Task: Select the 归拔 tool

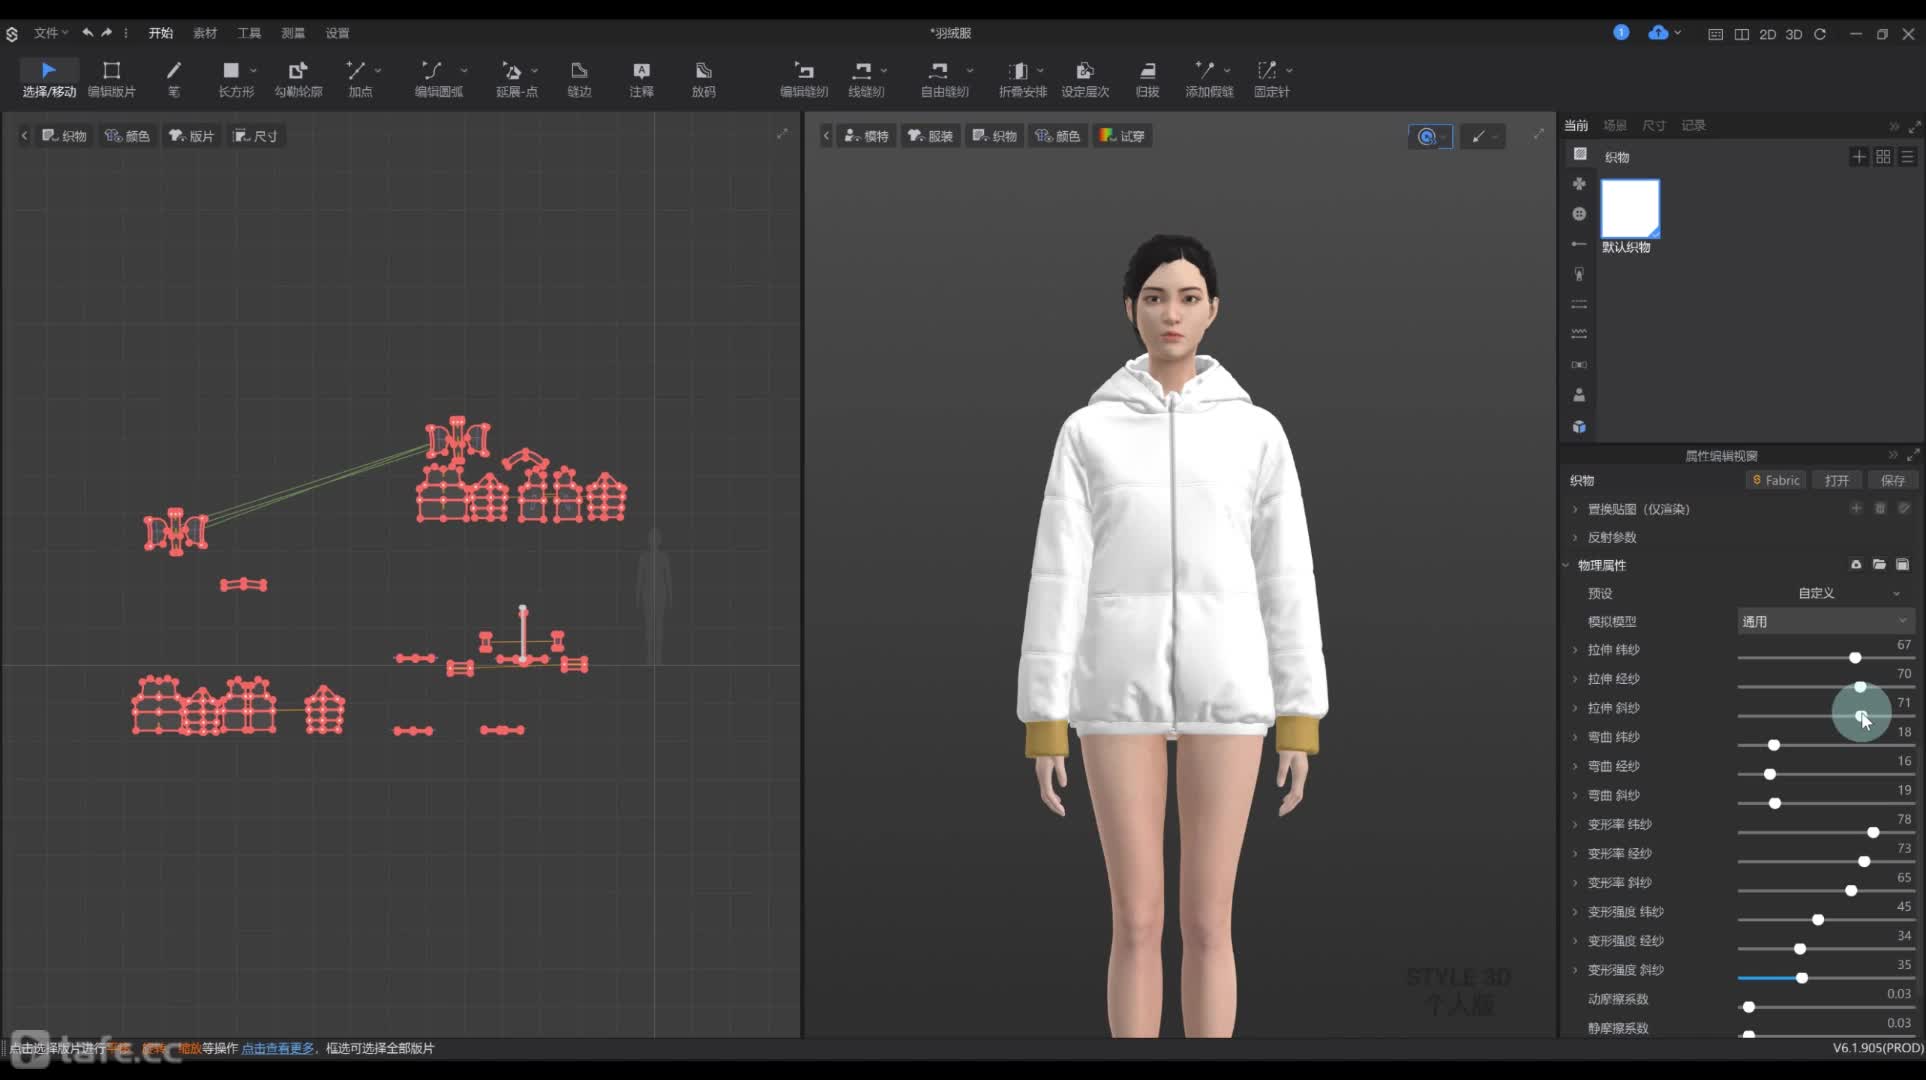Action: [x=1147, y=78]
